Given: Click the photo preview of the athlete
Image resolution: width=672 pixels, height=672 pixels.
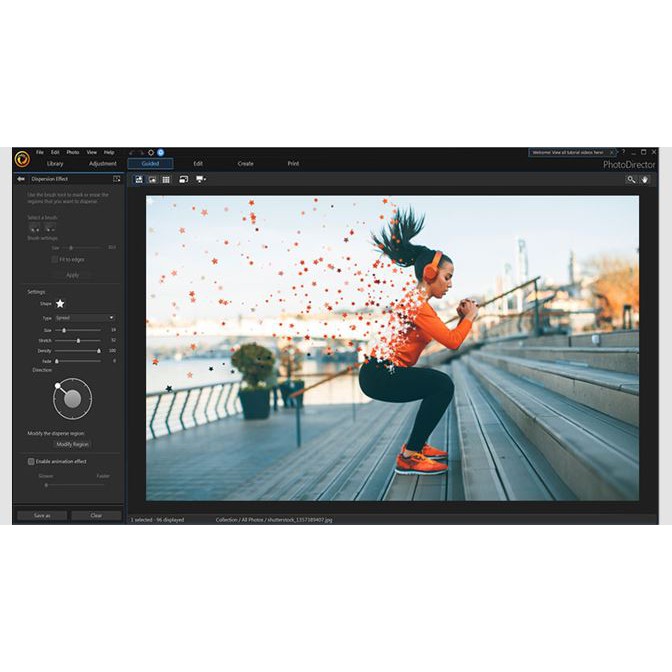Looking at the screenshot, I should [x=392, y=348].
